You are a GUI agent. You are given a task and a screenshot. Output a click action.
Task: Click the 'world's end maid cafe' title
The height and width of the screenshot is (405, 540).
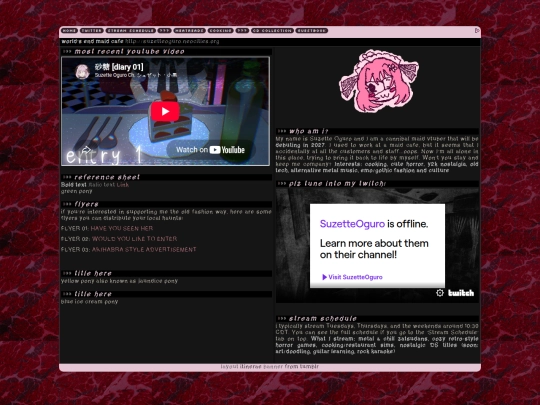pos(92,41)
